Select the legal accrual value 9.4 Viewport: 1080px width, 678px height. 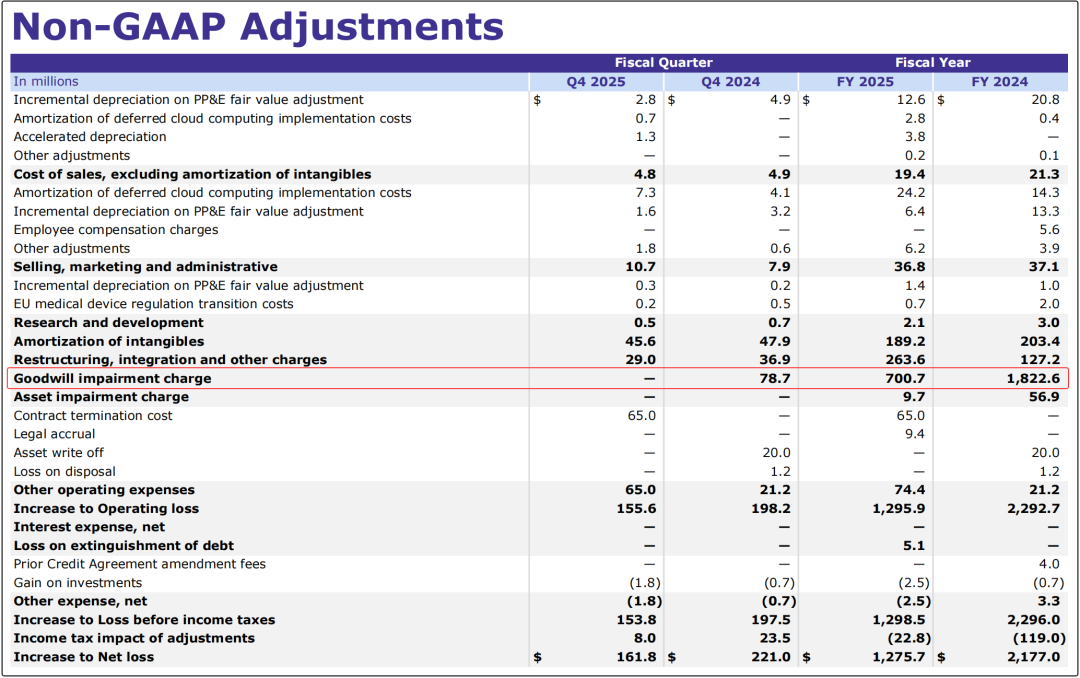coord(915,434)
